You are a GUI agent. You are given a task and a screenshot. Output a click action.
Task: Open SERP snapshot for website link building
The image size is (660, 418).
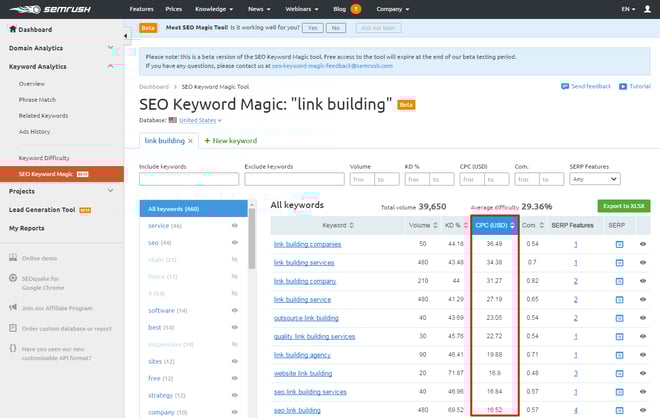619,373
